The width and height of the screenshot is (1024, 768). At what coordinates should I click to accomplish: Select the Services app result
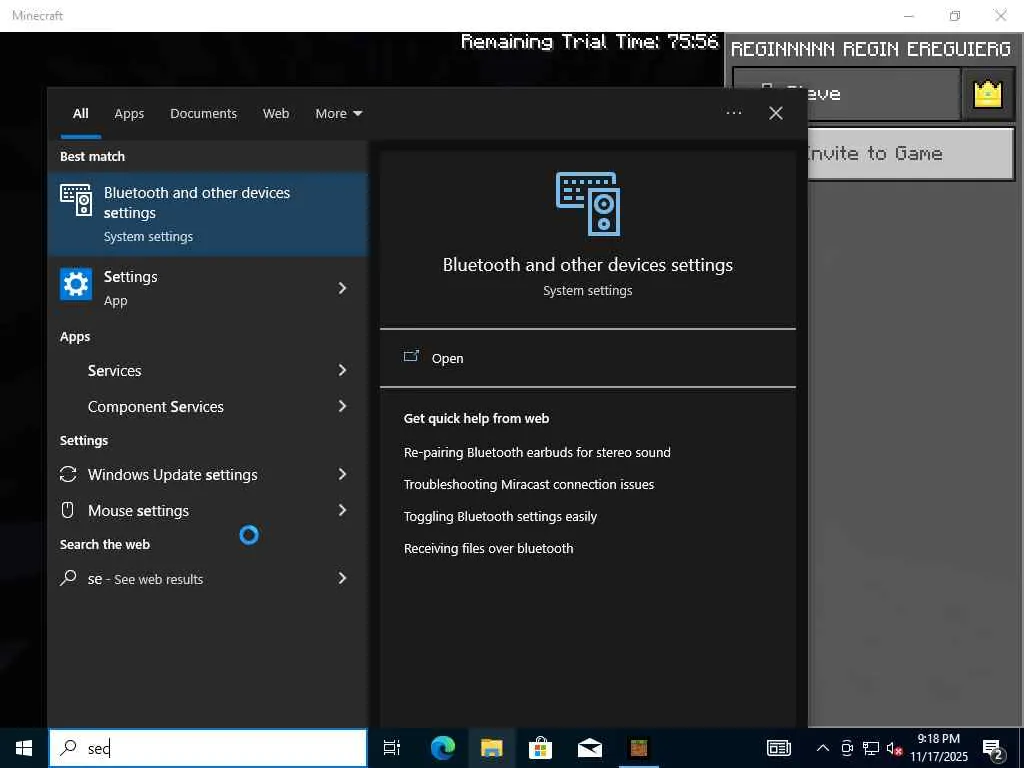coord(208,370)
